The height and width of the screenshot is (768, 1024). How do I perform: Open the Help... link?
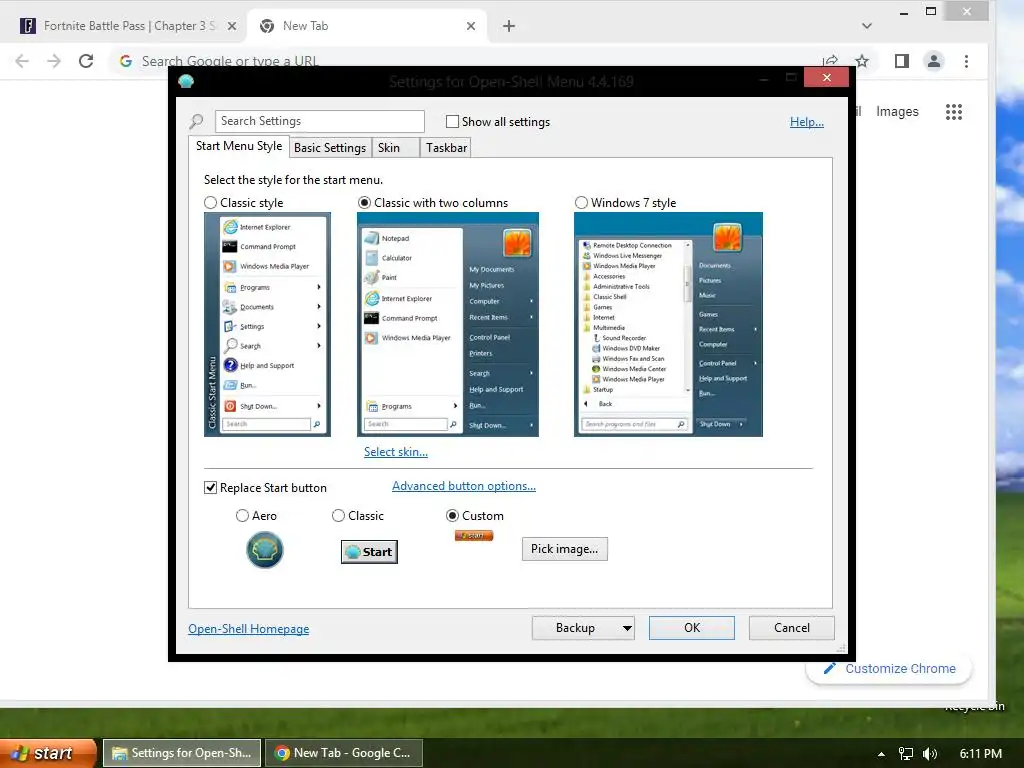[807, 122]
